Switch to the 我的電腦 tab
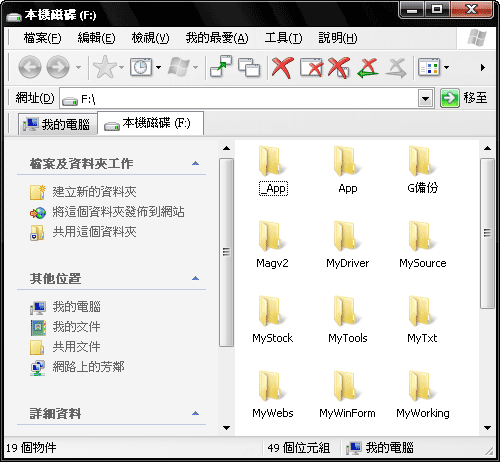500x462 pixels. (x=57, y=124)
